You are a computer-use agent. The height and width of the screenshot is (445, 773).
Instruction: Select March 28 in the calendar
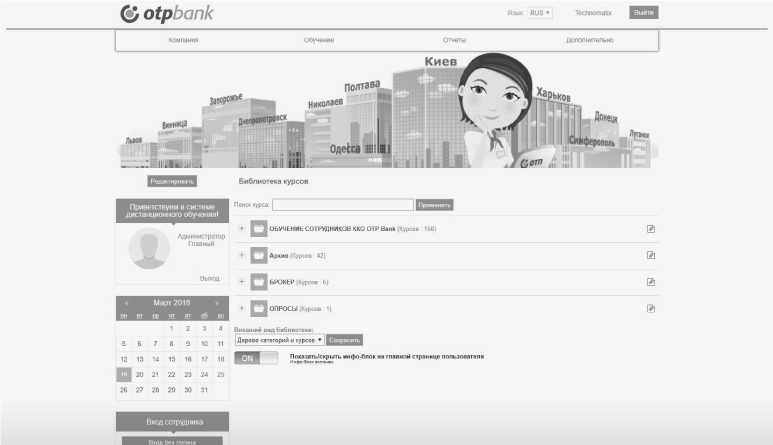tap(155, 390)
